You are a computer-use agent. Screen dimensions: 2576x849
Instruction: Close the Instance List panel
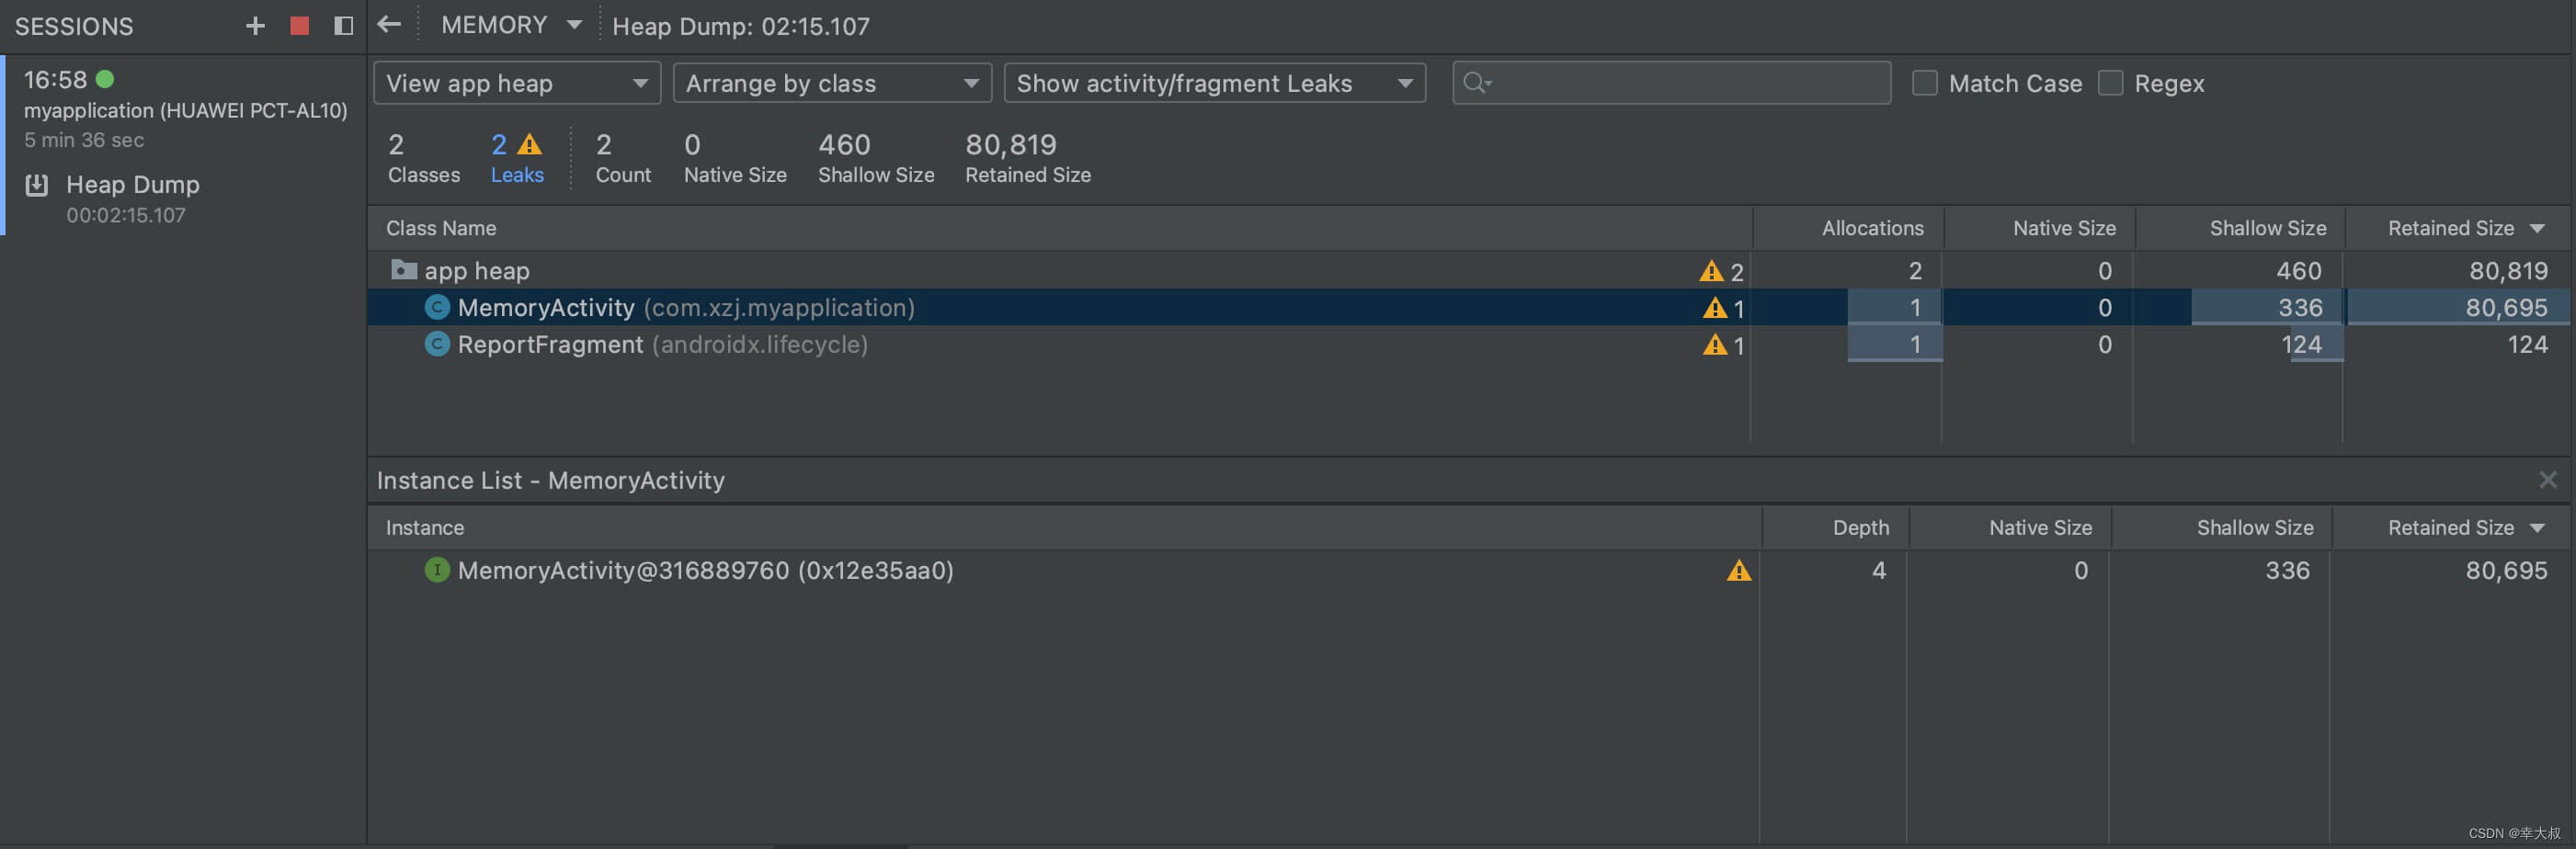coord(2546,480)
